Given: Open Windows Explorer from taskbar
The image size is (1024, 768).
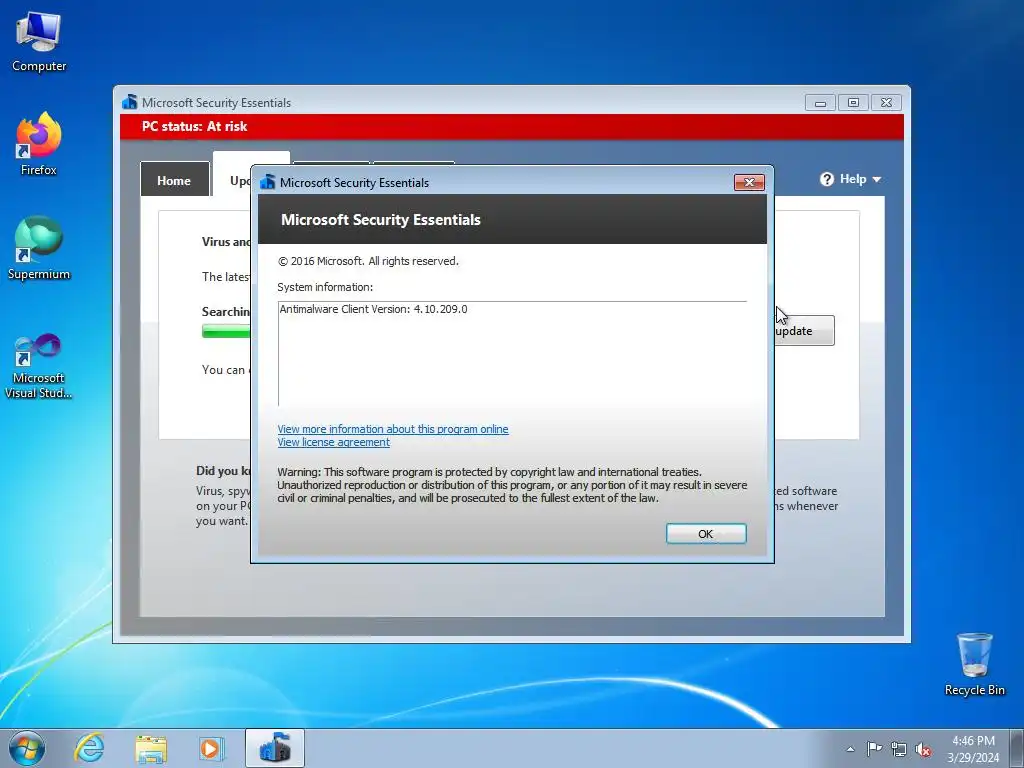Looking at the screenshot, I should coord(151,748).
